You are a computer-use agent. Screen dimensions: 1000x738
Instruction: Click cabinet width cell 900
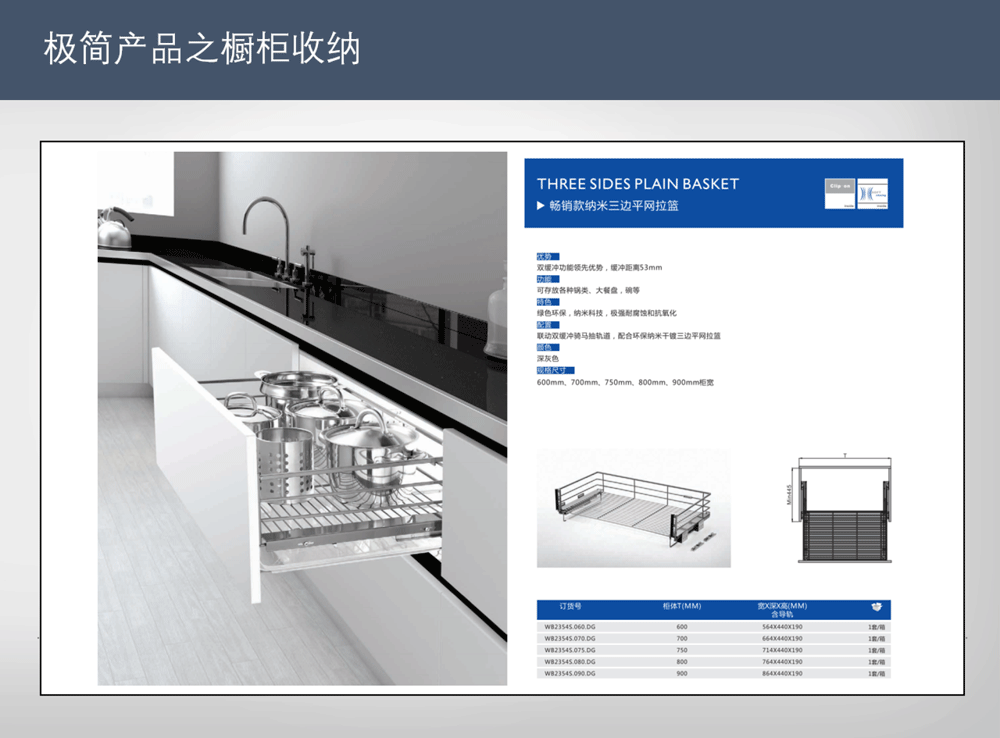682,674
